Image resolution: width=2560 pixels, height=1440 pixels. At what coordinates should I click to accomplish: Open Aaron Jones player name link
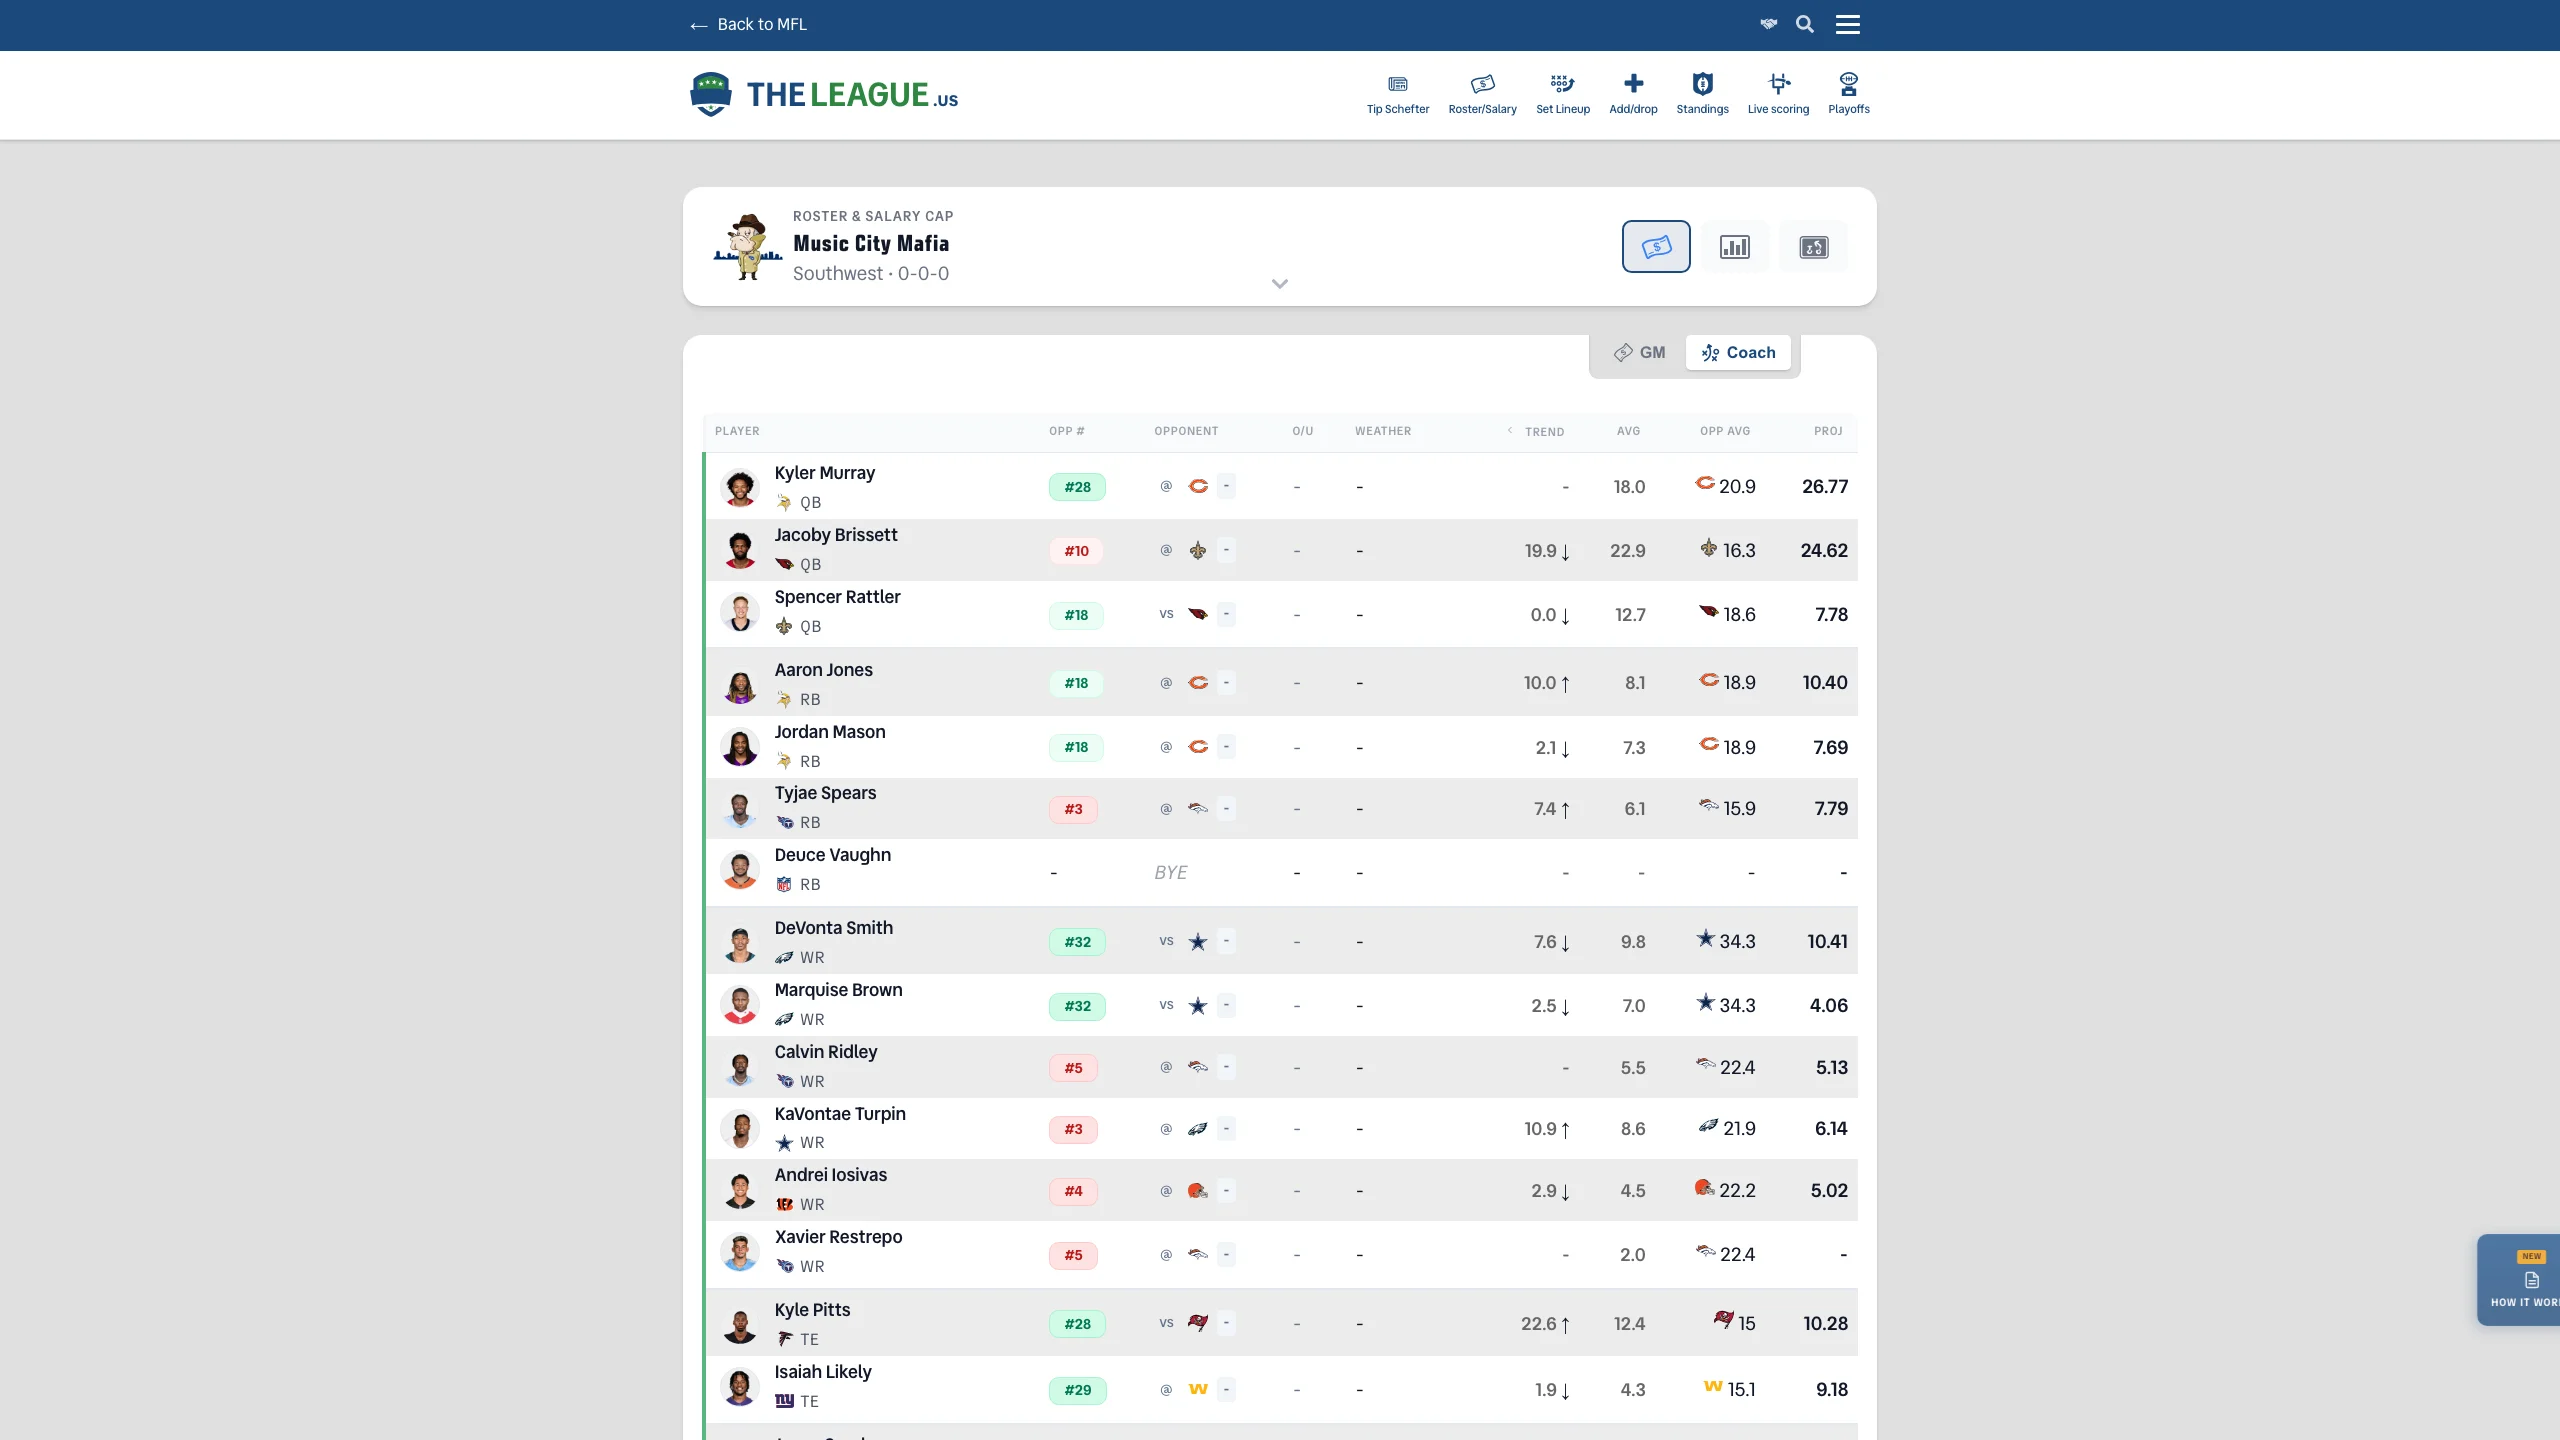[823, 670]
